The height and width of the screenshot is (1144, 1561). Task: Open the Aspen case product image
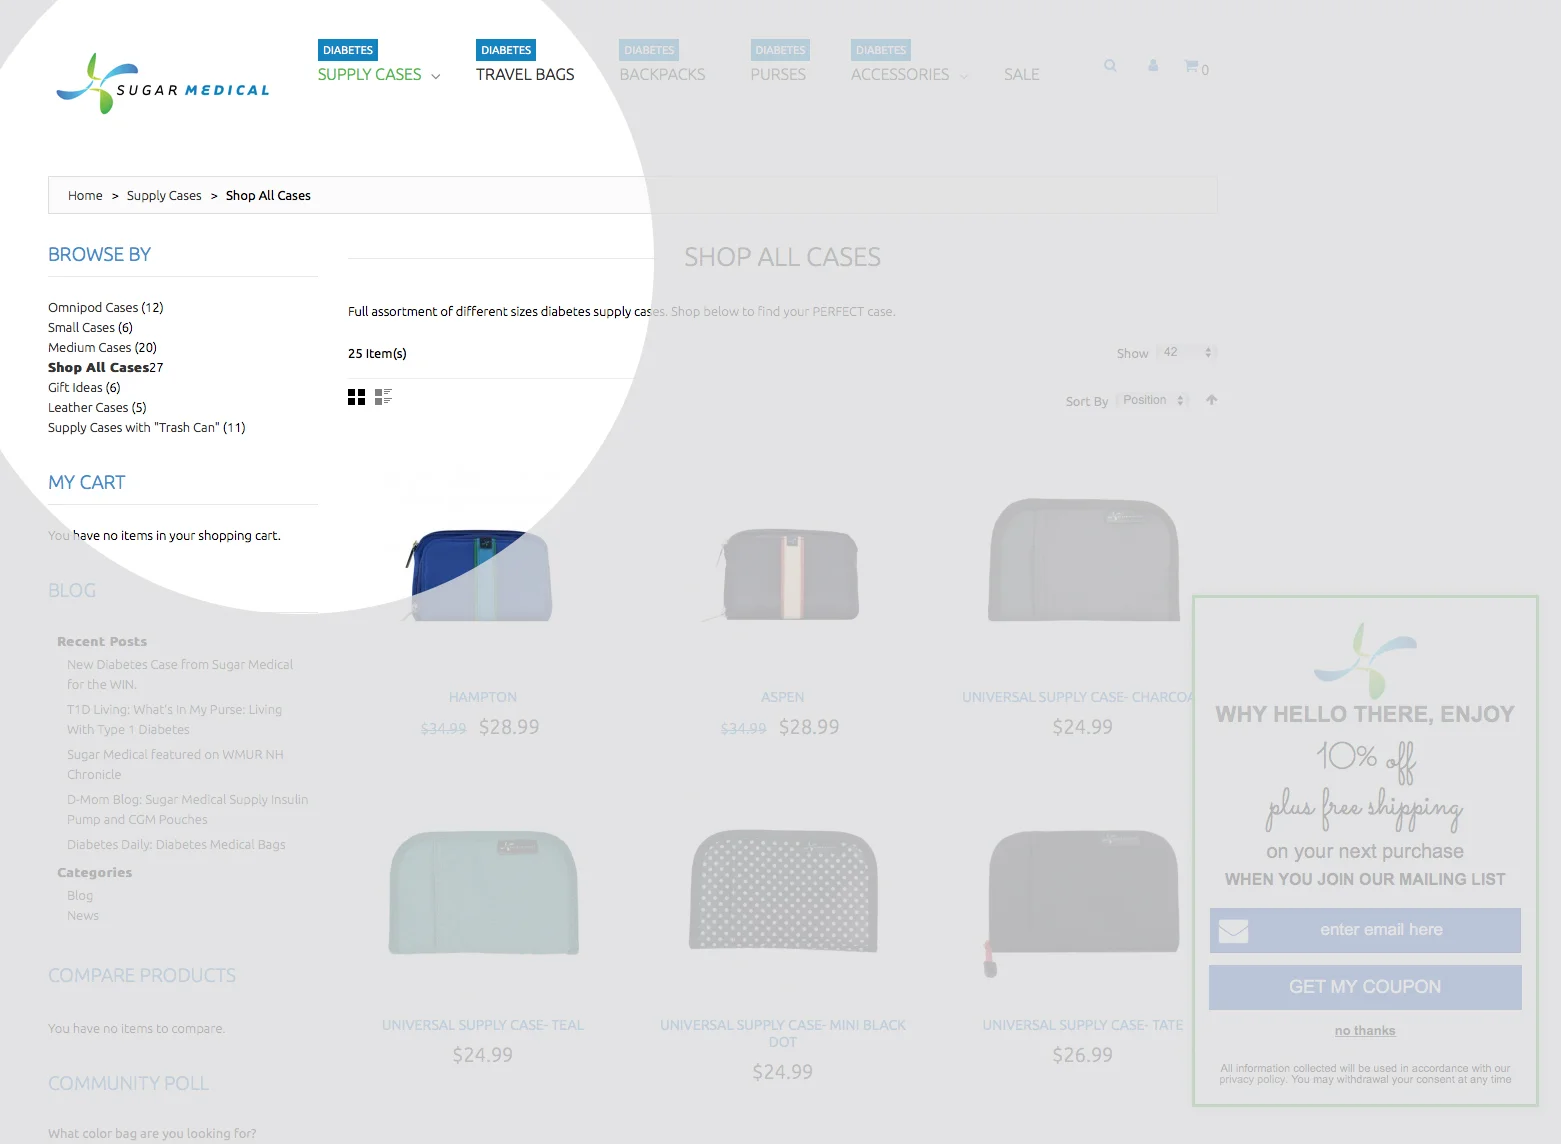(x=783, y=576)
